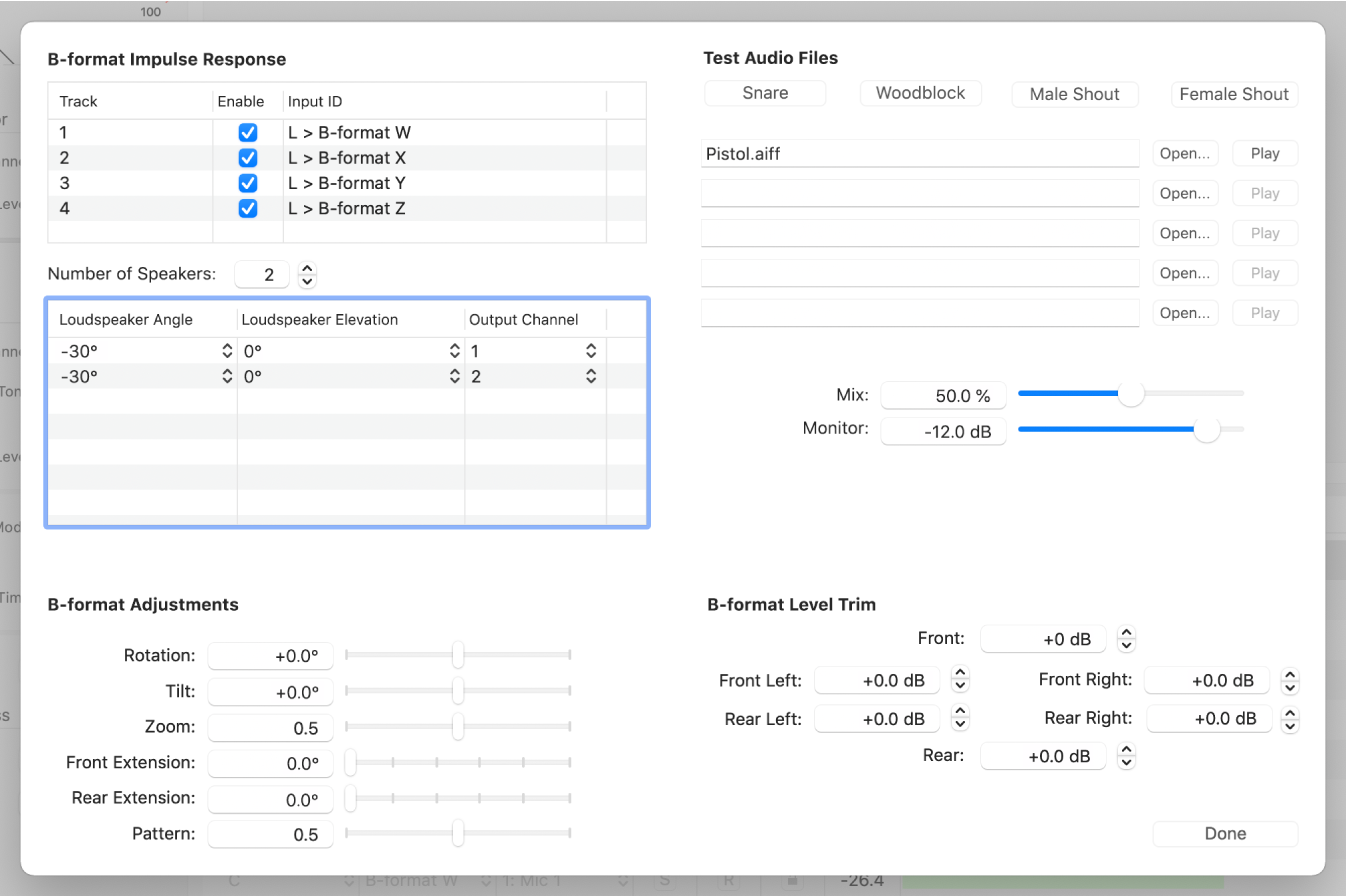The image size is (1346, 896).
Task: Increase the Number of Speakers stepper
Action: point(308,268)
